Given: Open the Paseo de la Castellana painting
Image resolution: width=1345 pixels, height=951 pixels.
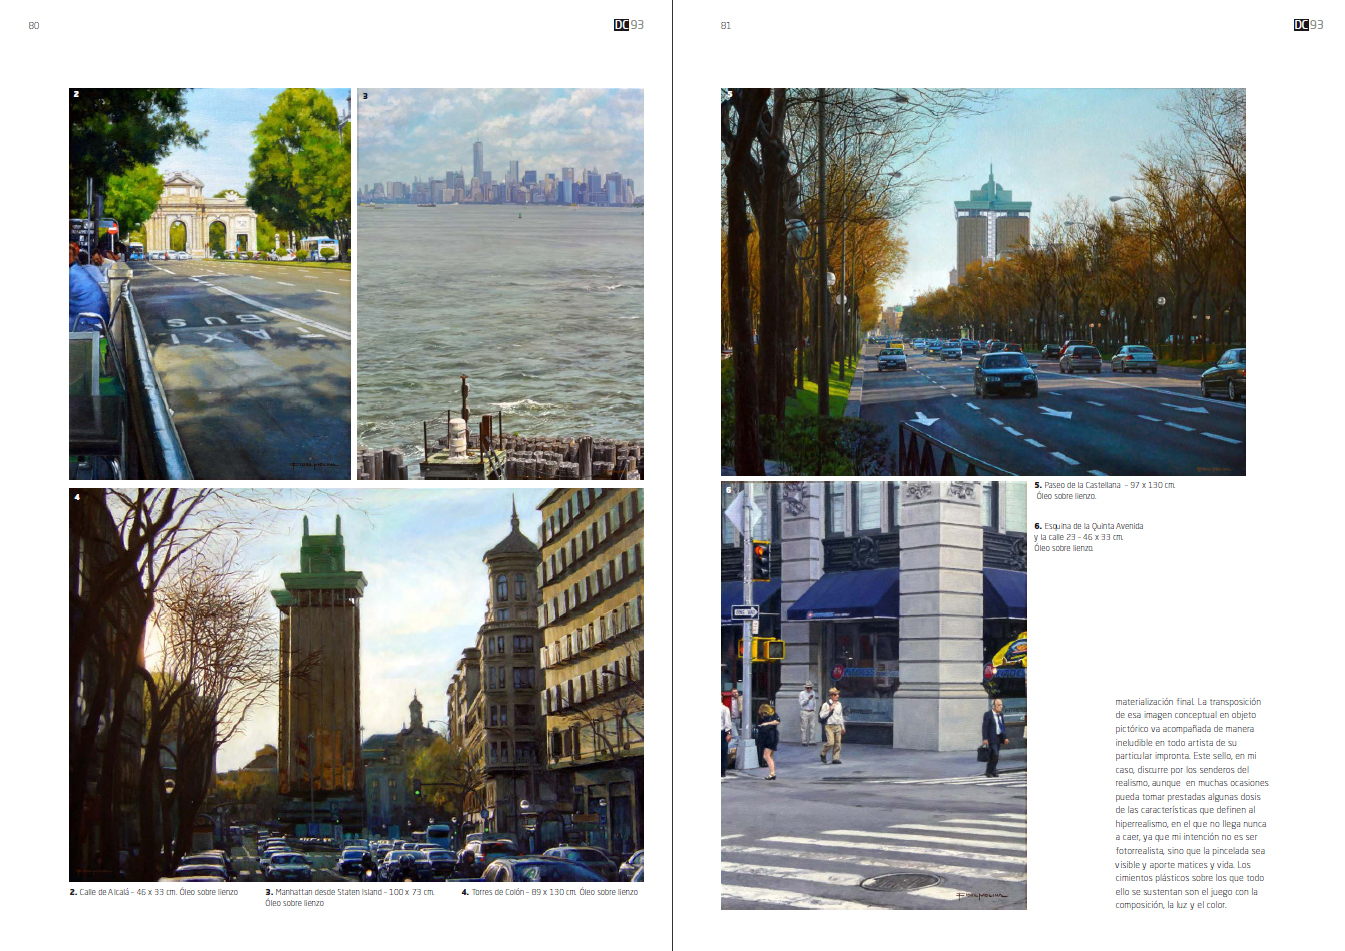Looking at the screenshot, I should tap(983, 282).
